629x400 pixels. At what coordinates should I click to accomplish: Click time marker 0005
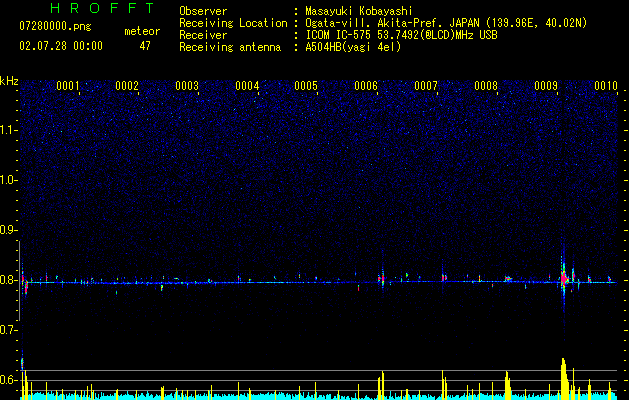tap(306, 86)
